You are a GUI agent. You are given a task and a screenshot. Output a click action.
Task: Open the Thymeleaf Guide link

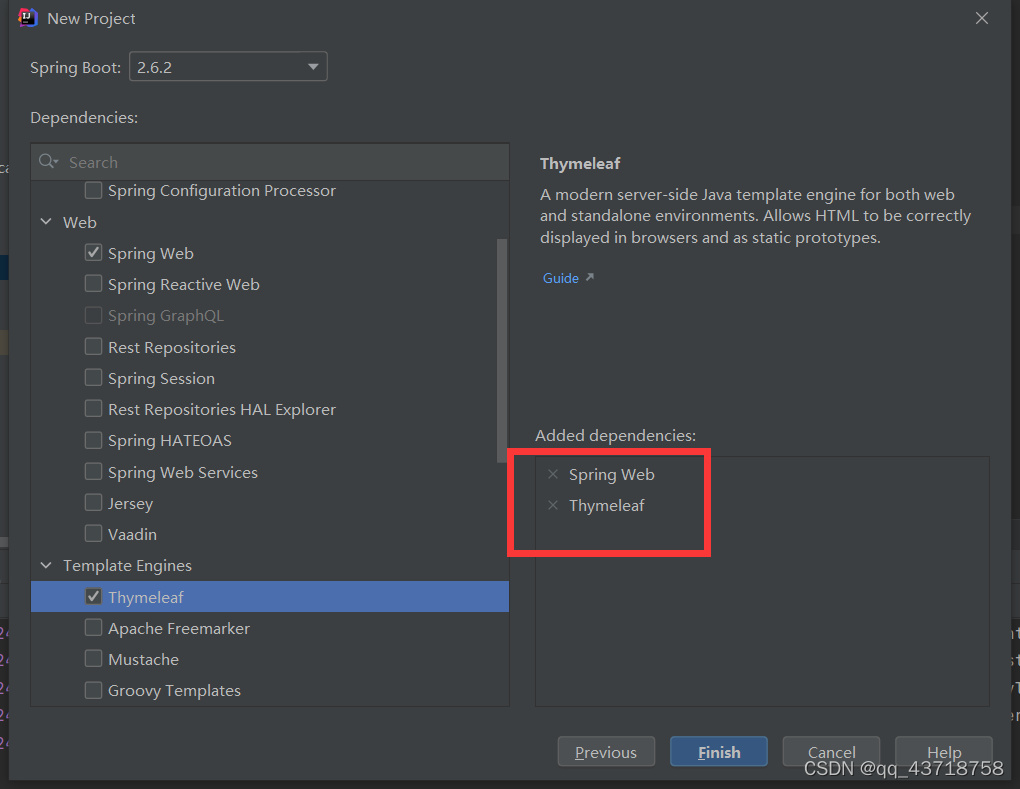[x=561, y=278]
